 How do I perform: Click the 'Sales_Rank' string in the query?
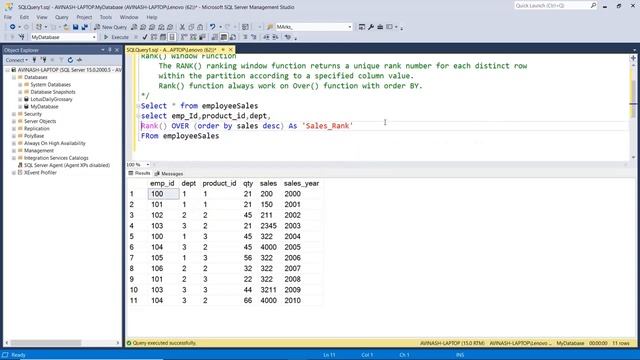(x=328, y=126)
